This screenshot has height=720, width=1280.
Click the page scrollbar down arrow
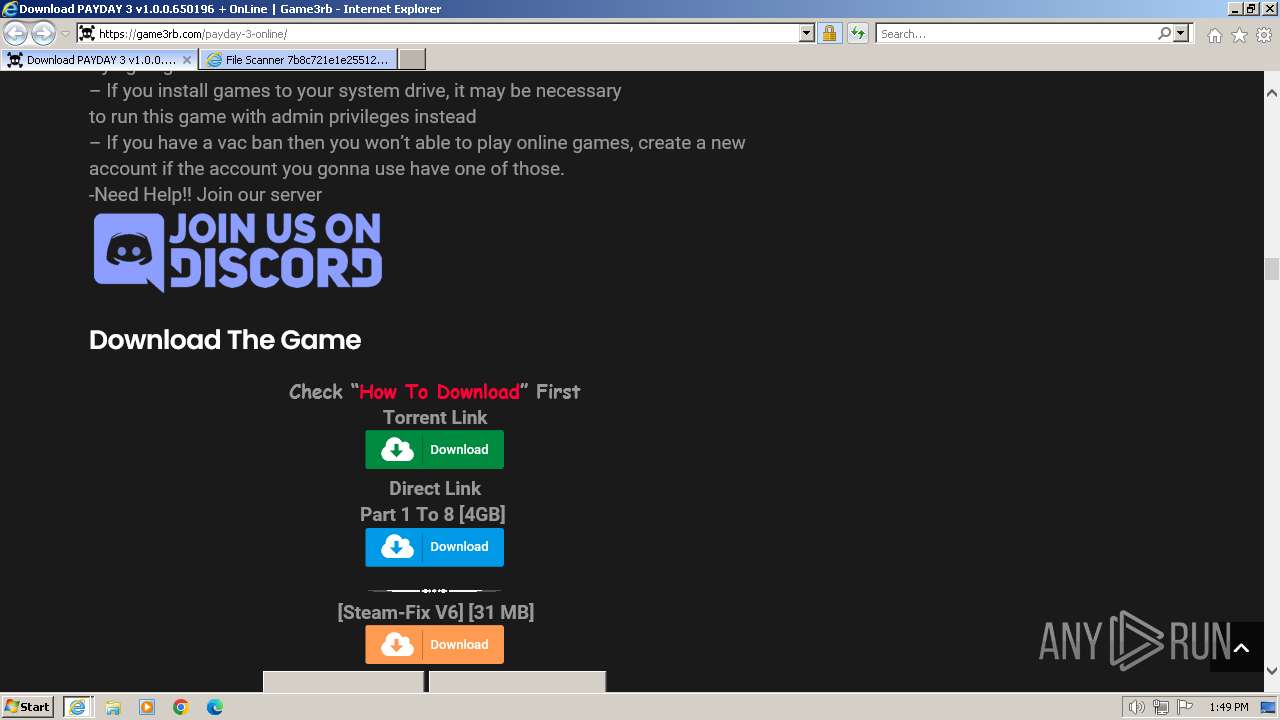1272,671
